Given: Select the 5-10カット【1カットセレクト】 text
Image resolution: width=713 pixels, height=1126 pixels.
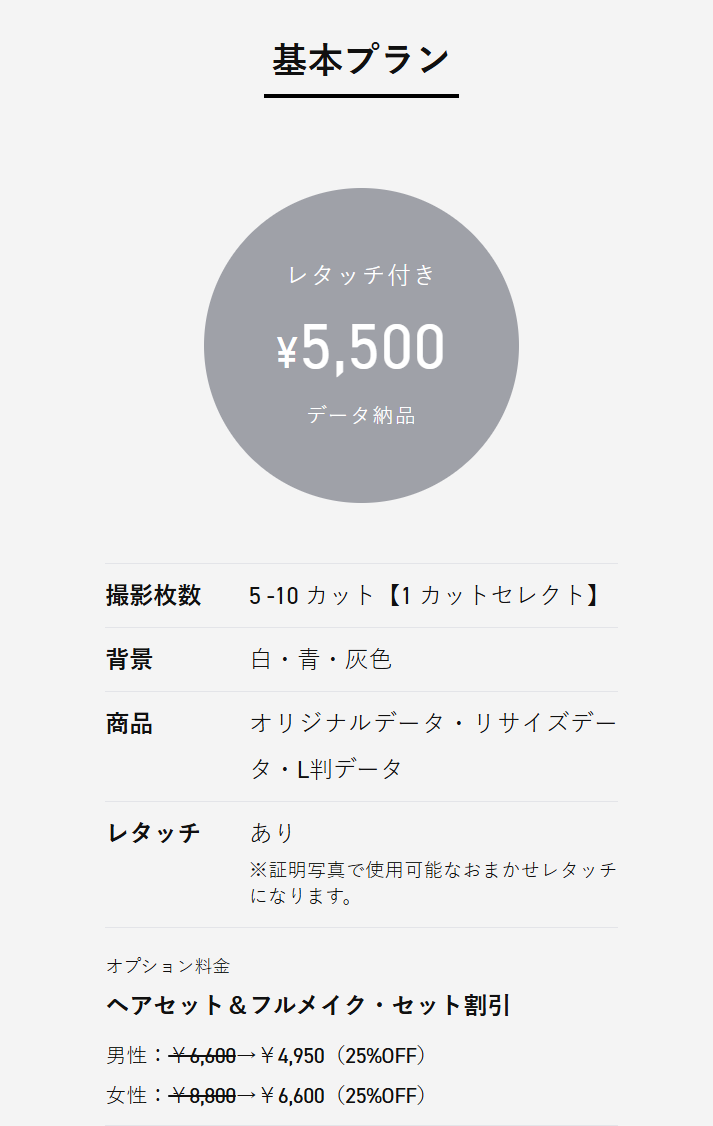Looking at the screenshot, I should tap(426, 595).
